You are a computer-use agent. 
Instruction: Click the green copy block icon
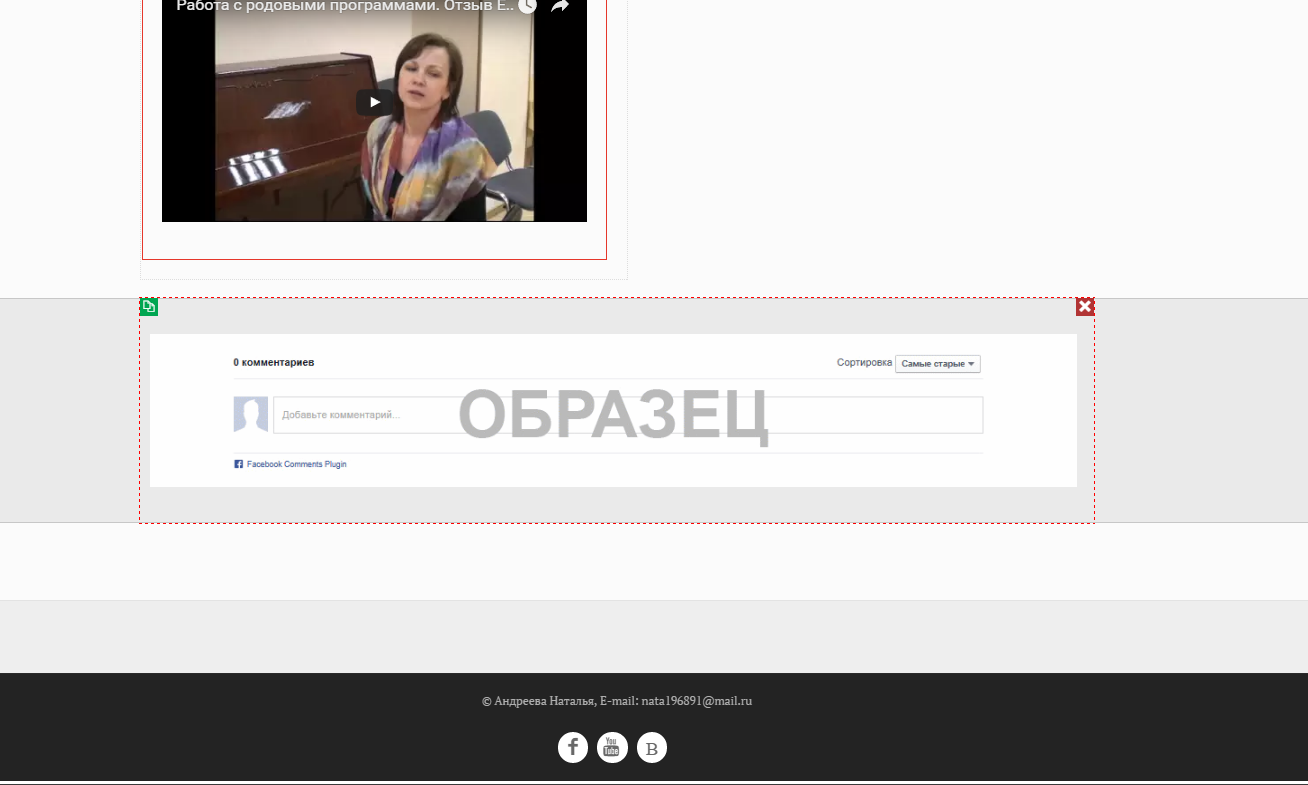(x=149, y=307)
